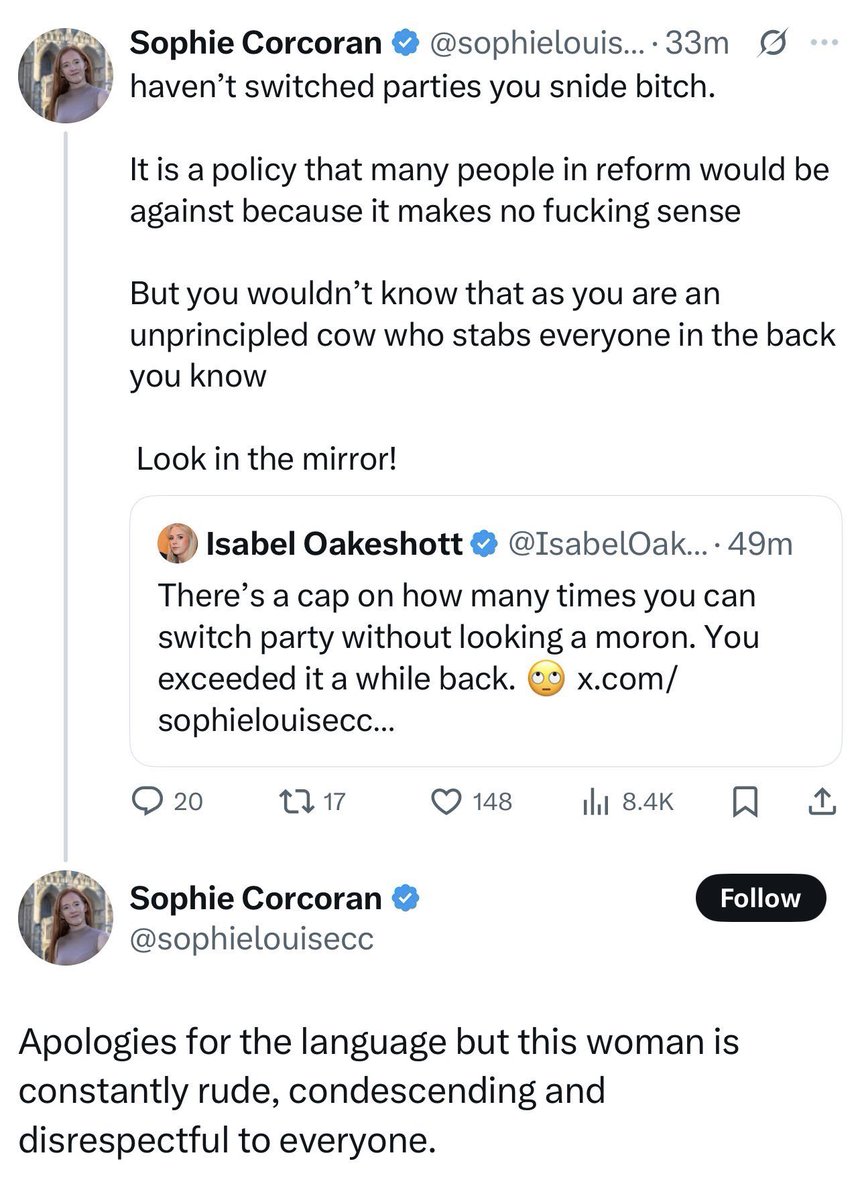Click the Isabel Oakeshott name in quoted post
The height and width of the screenshot is (1200, 860).
pyautogui.click(x=334, y=544)
